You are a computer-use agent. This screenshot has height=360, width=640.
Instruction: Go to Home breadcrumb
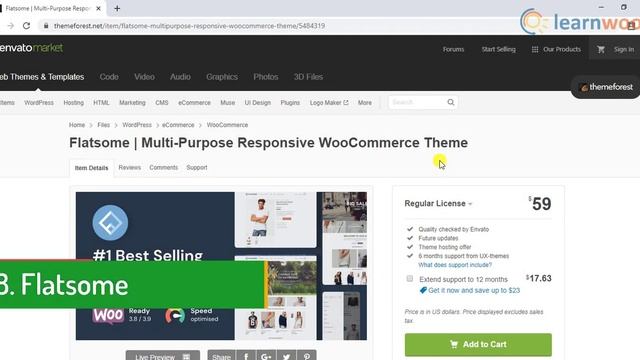77,125
